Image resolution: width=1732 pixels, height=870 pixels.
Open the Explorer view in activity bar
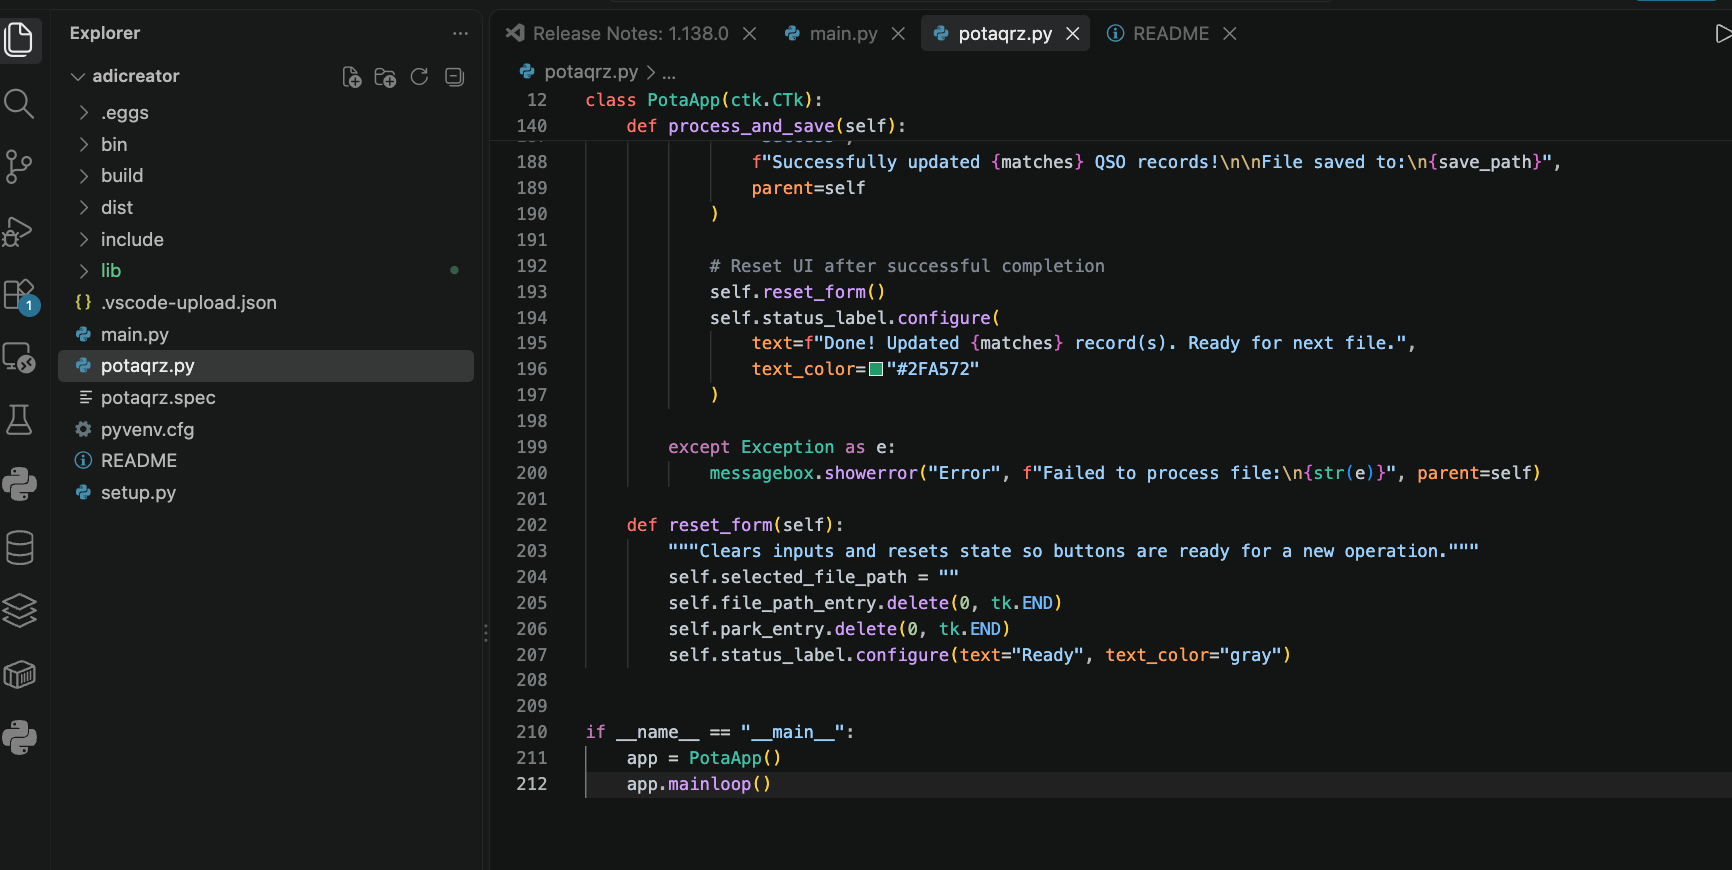click(20, 40)
